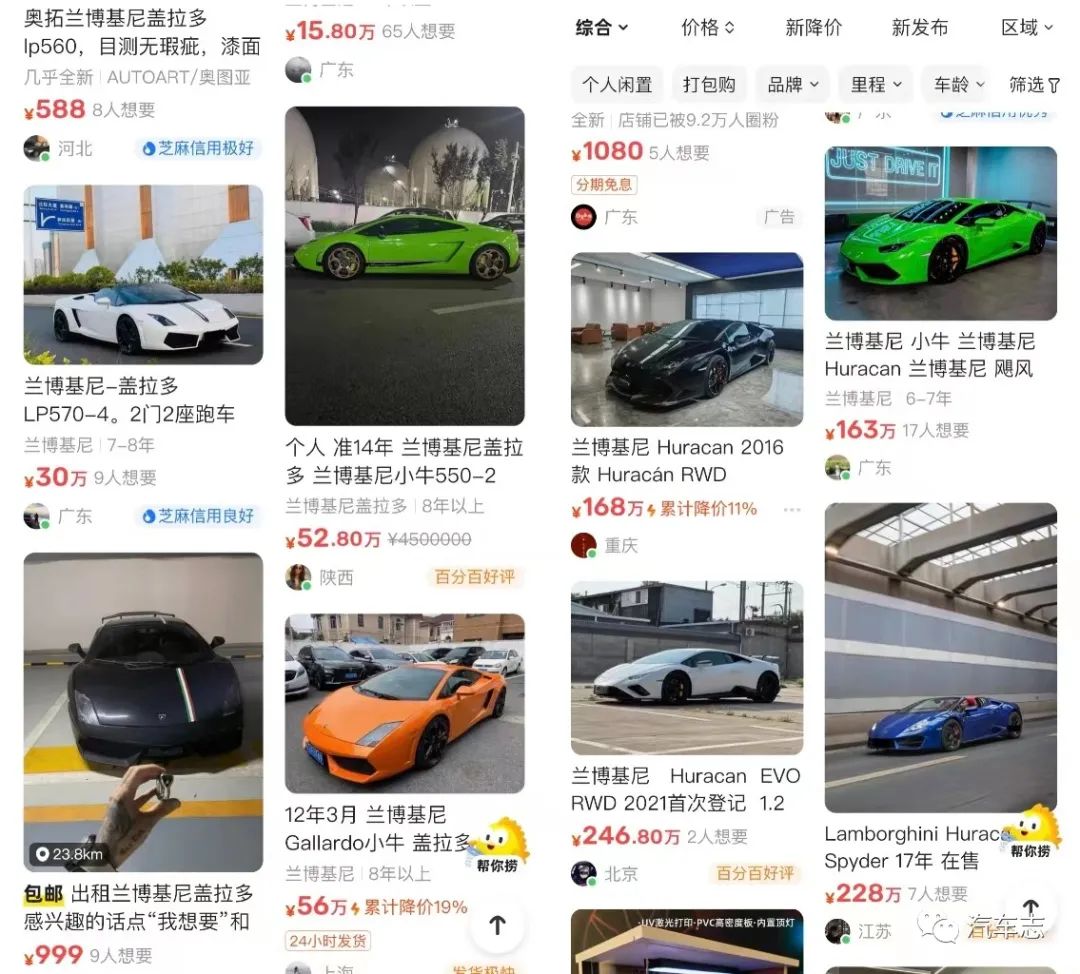Toggle the 打包购 filter chip
The height and width of the screenshot is (974, 1080).
(709, 85)
